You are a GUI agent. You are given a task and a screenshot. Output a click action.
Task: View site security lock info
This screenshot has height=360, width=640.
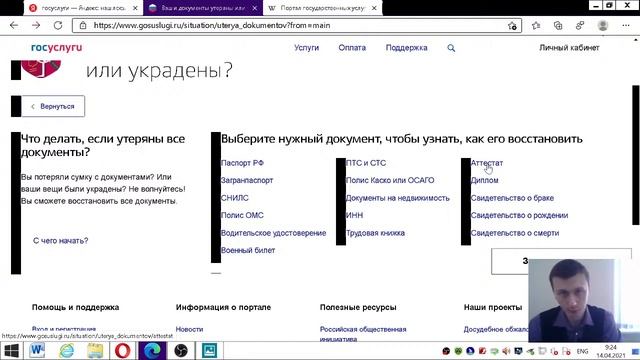83,25
